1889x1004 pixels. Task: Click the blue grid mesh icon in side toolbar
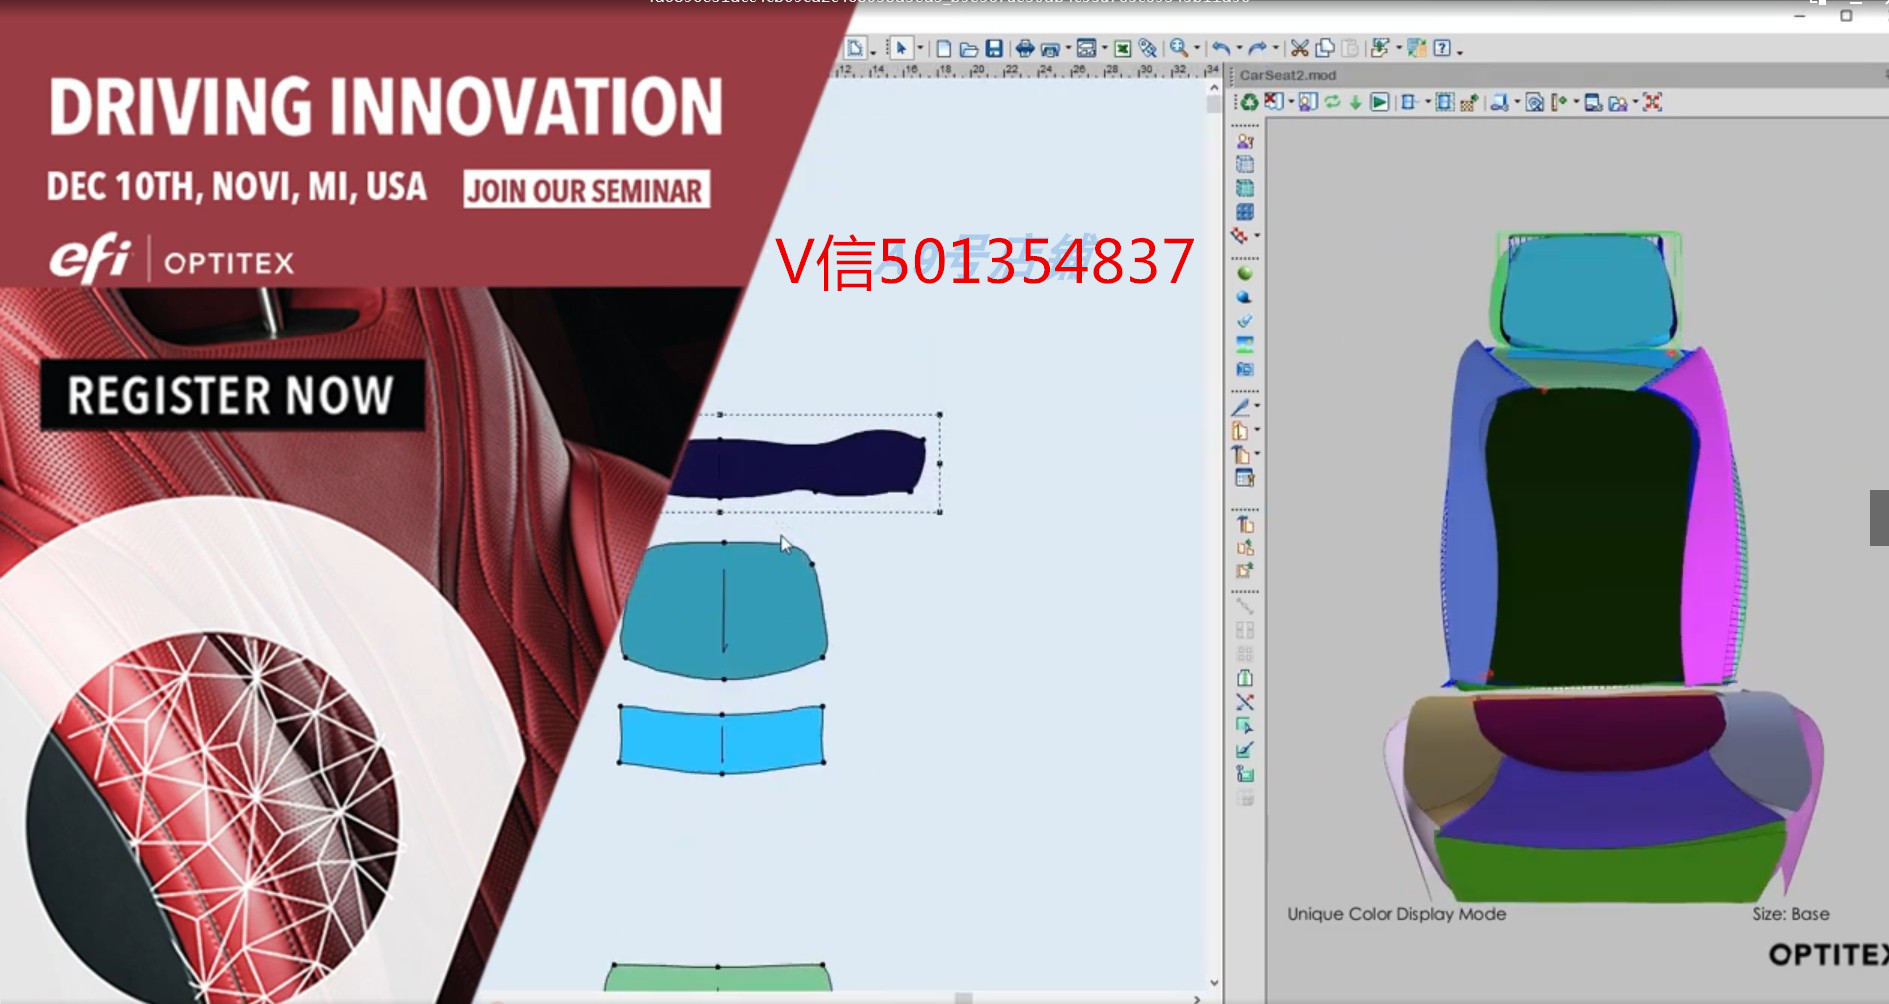tap(1244, 212)
